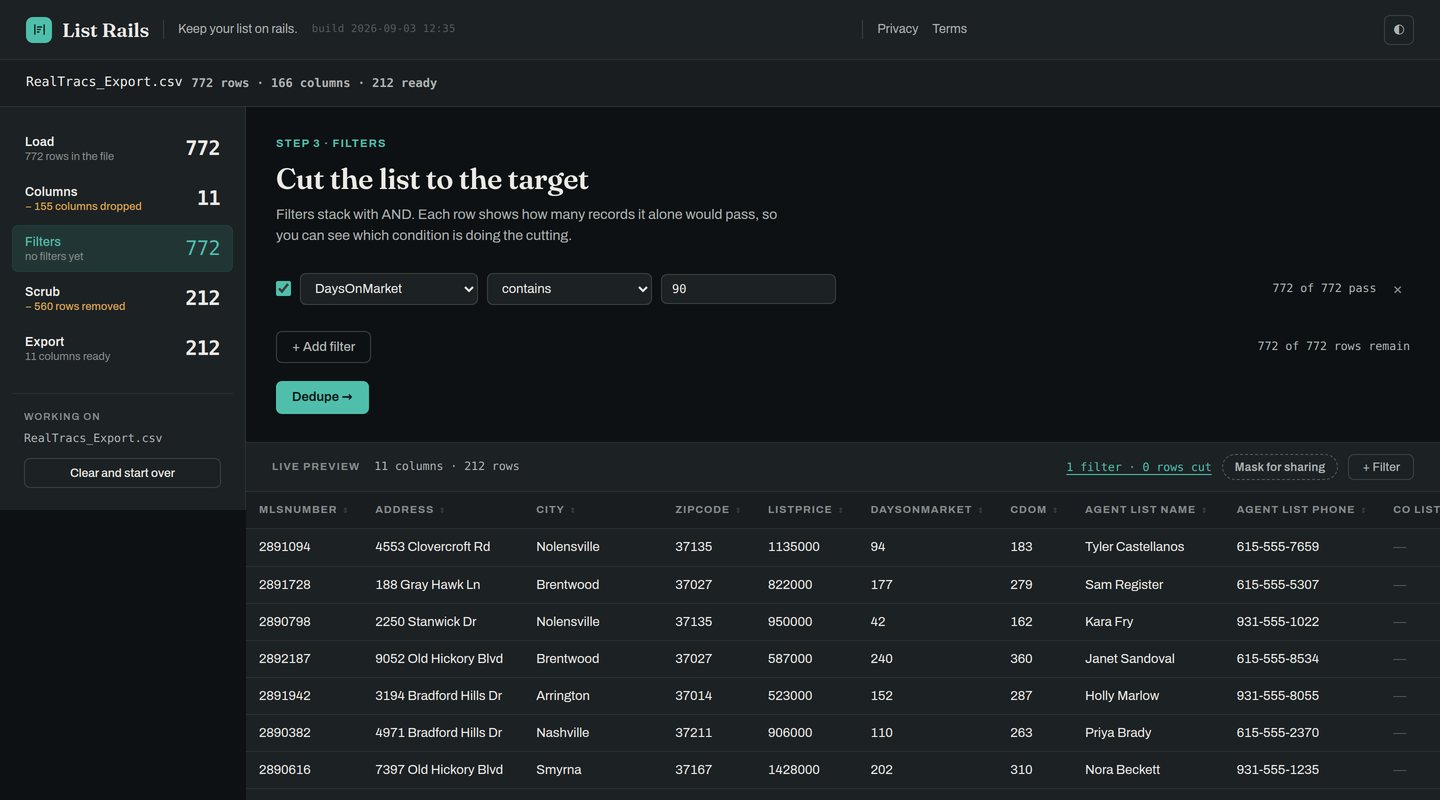Click MLS number 2891728

click(285, 584)
